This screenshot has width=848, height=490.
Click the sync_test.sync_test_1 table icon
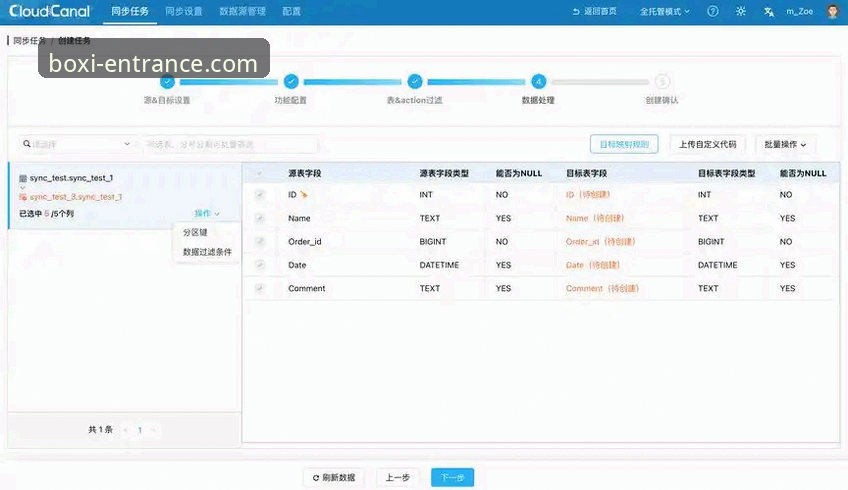[23, 178]
